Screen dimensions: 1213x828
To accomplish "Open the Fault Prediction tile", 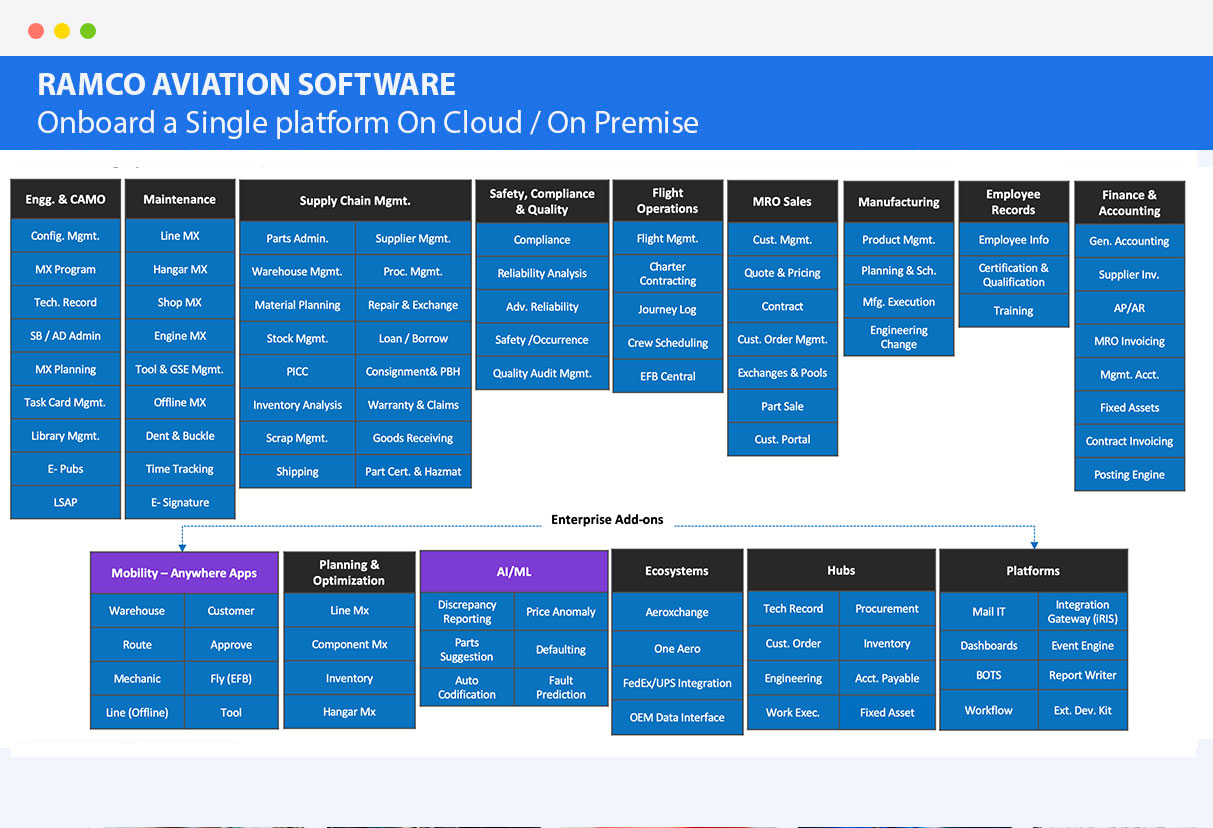I will pyautogui.click(x=561, y=688).
